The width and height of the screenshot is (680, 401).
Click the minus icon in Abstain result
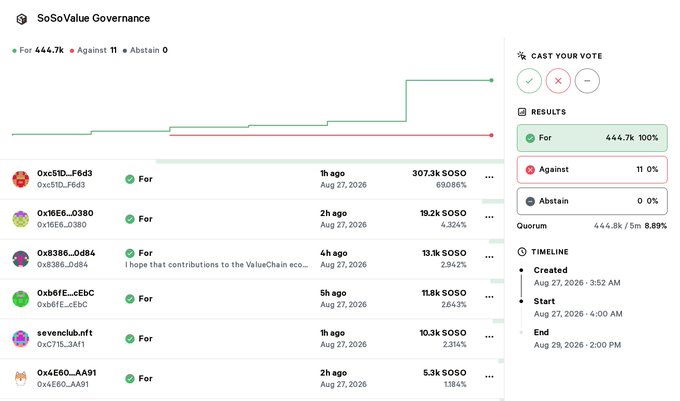(x=530, y=202)
